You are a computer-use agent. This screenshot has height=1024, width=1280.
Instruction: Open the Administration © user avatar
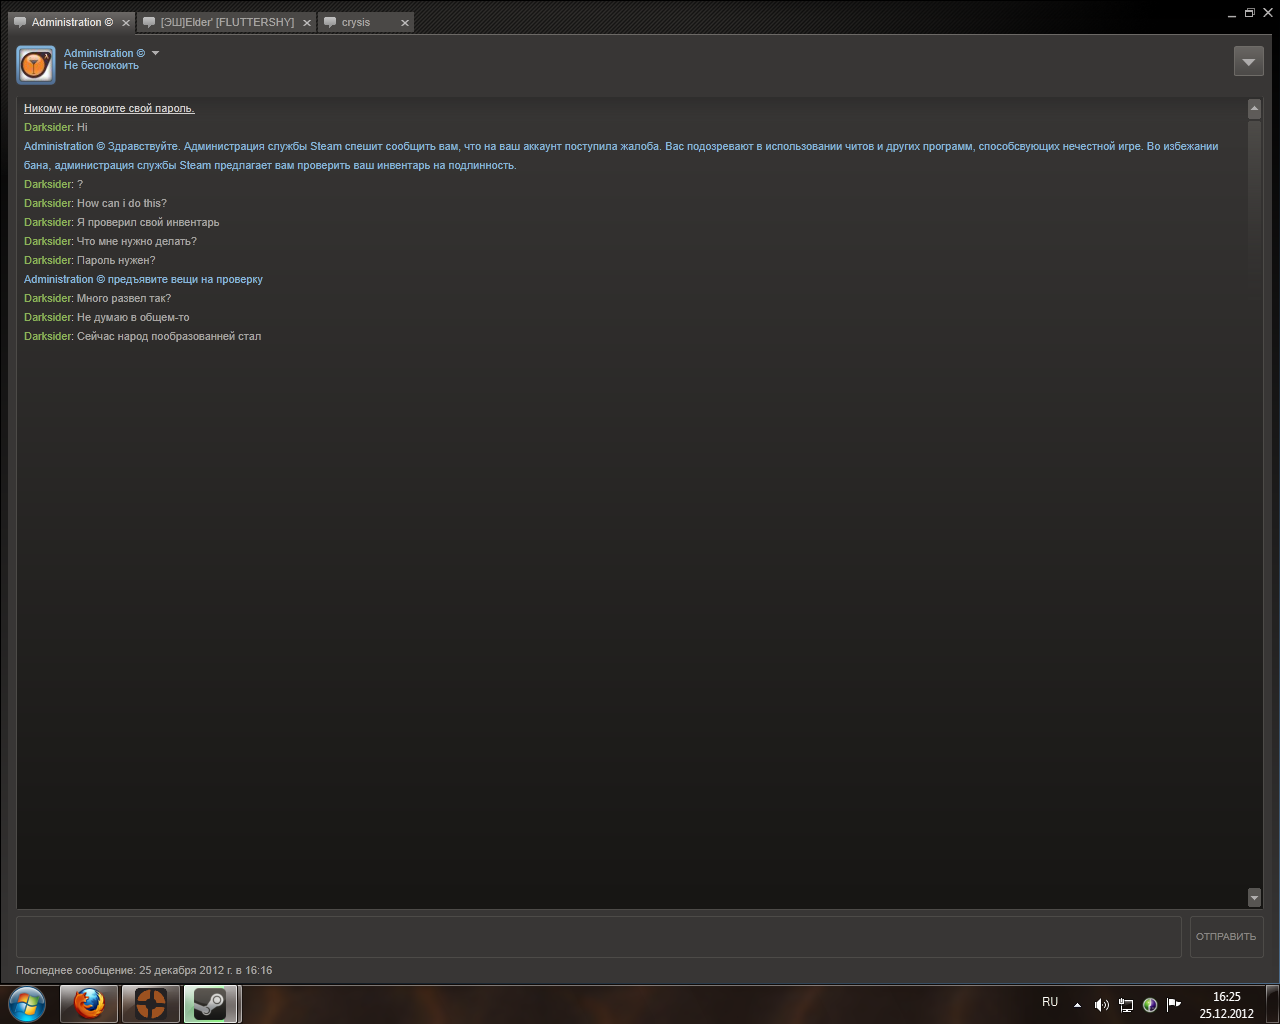point(36,65)
